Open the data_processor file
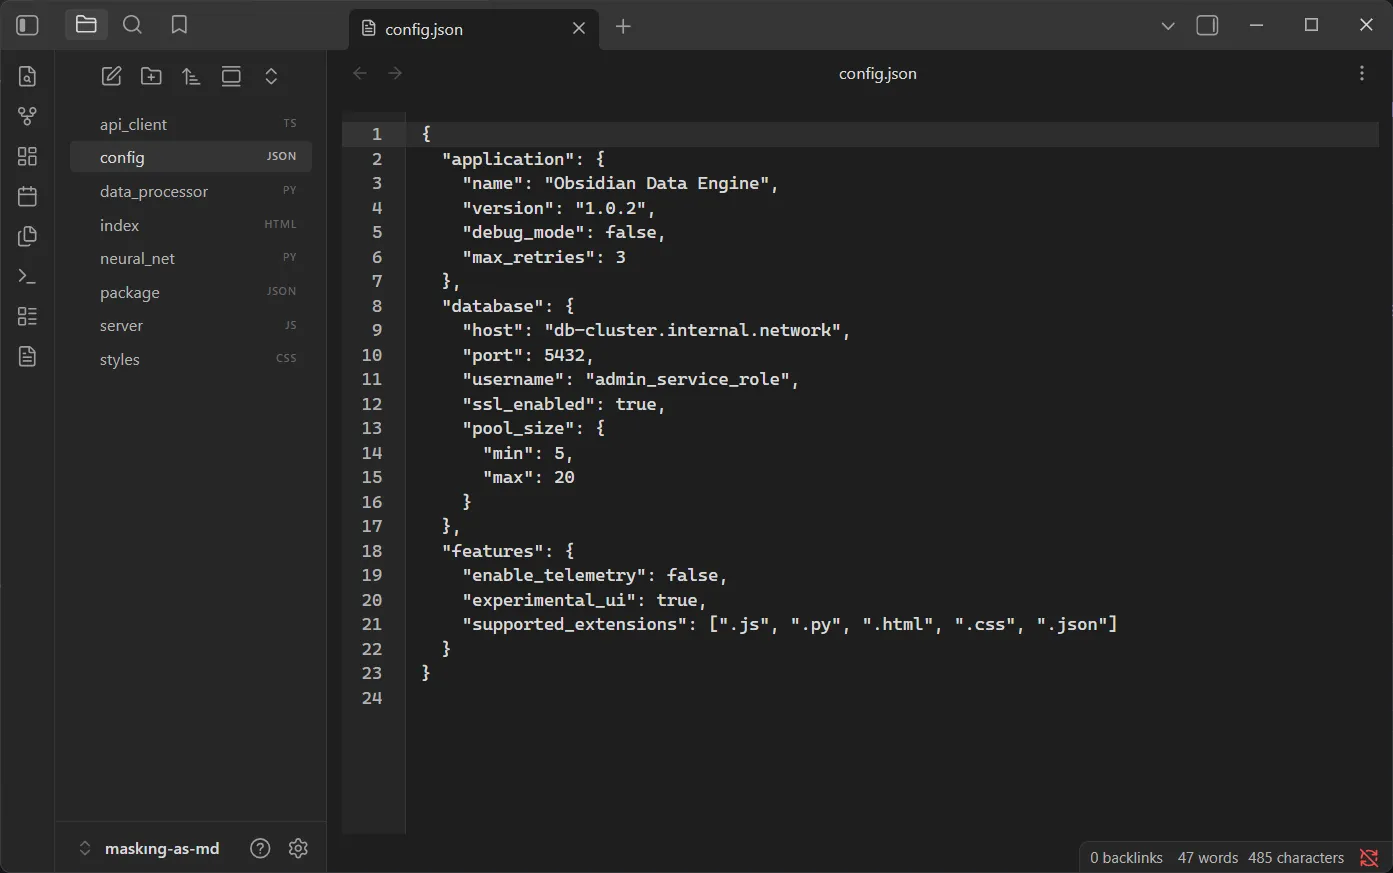 (x=190, y=191)
